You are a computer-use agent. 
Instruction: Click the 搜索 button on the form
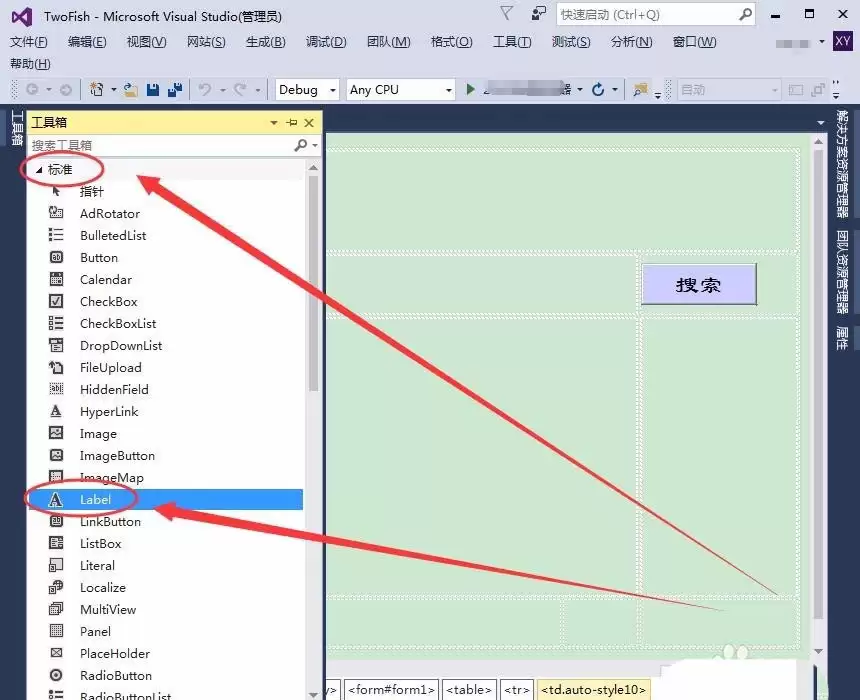(x=698, y=284)
